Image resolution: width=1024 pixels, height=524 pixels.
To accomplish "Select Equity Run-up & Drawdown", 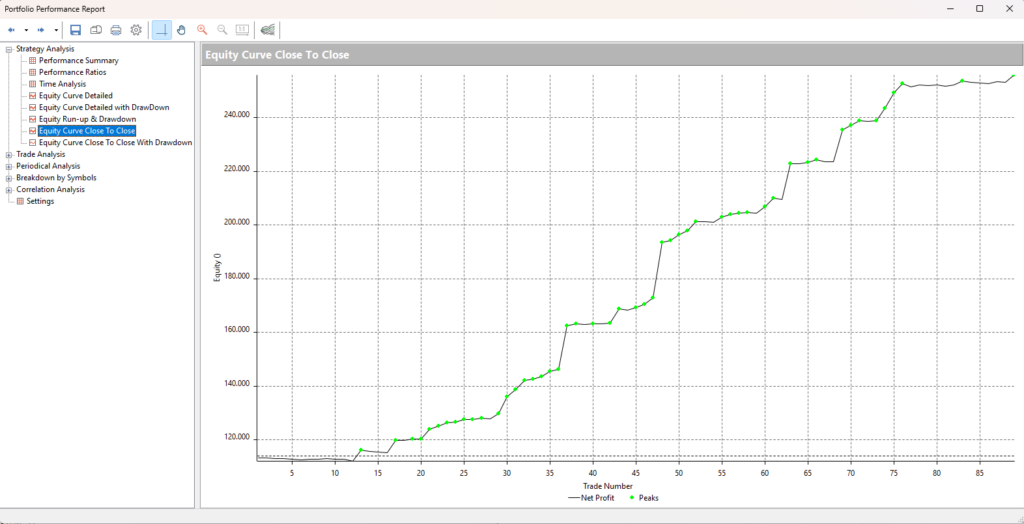I will click(x=87, y=119).
